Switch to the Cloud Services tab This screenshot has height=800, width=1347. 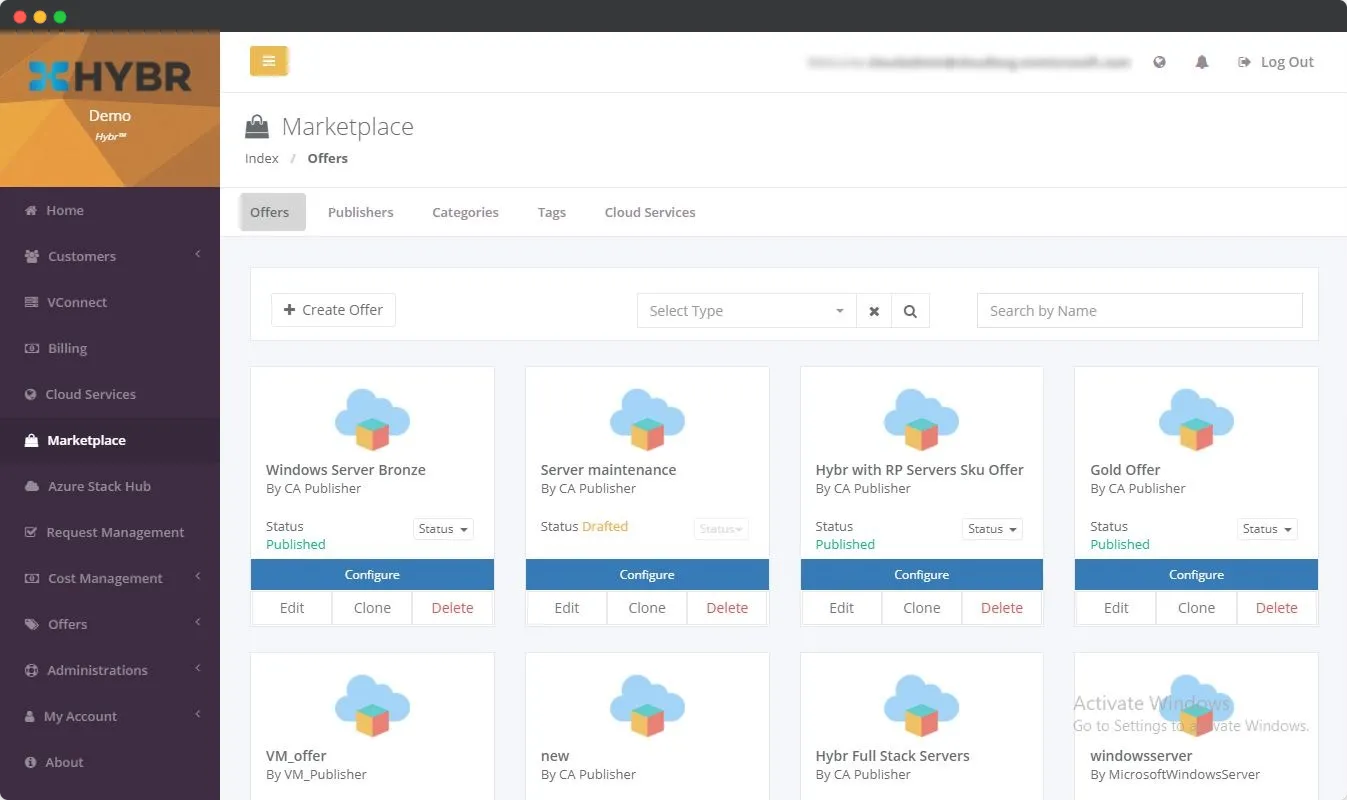[x=650, y=212]
